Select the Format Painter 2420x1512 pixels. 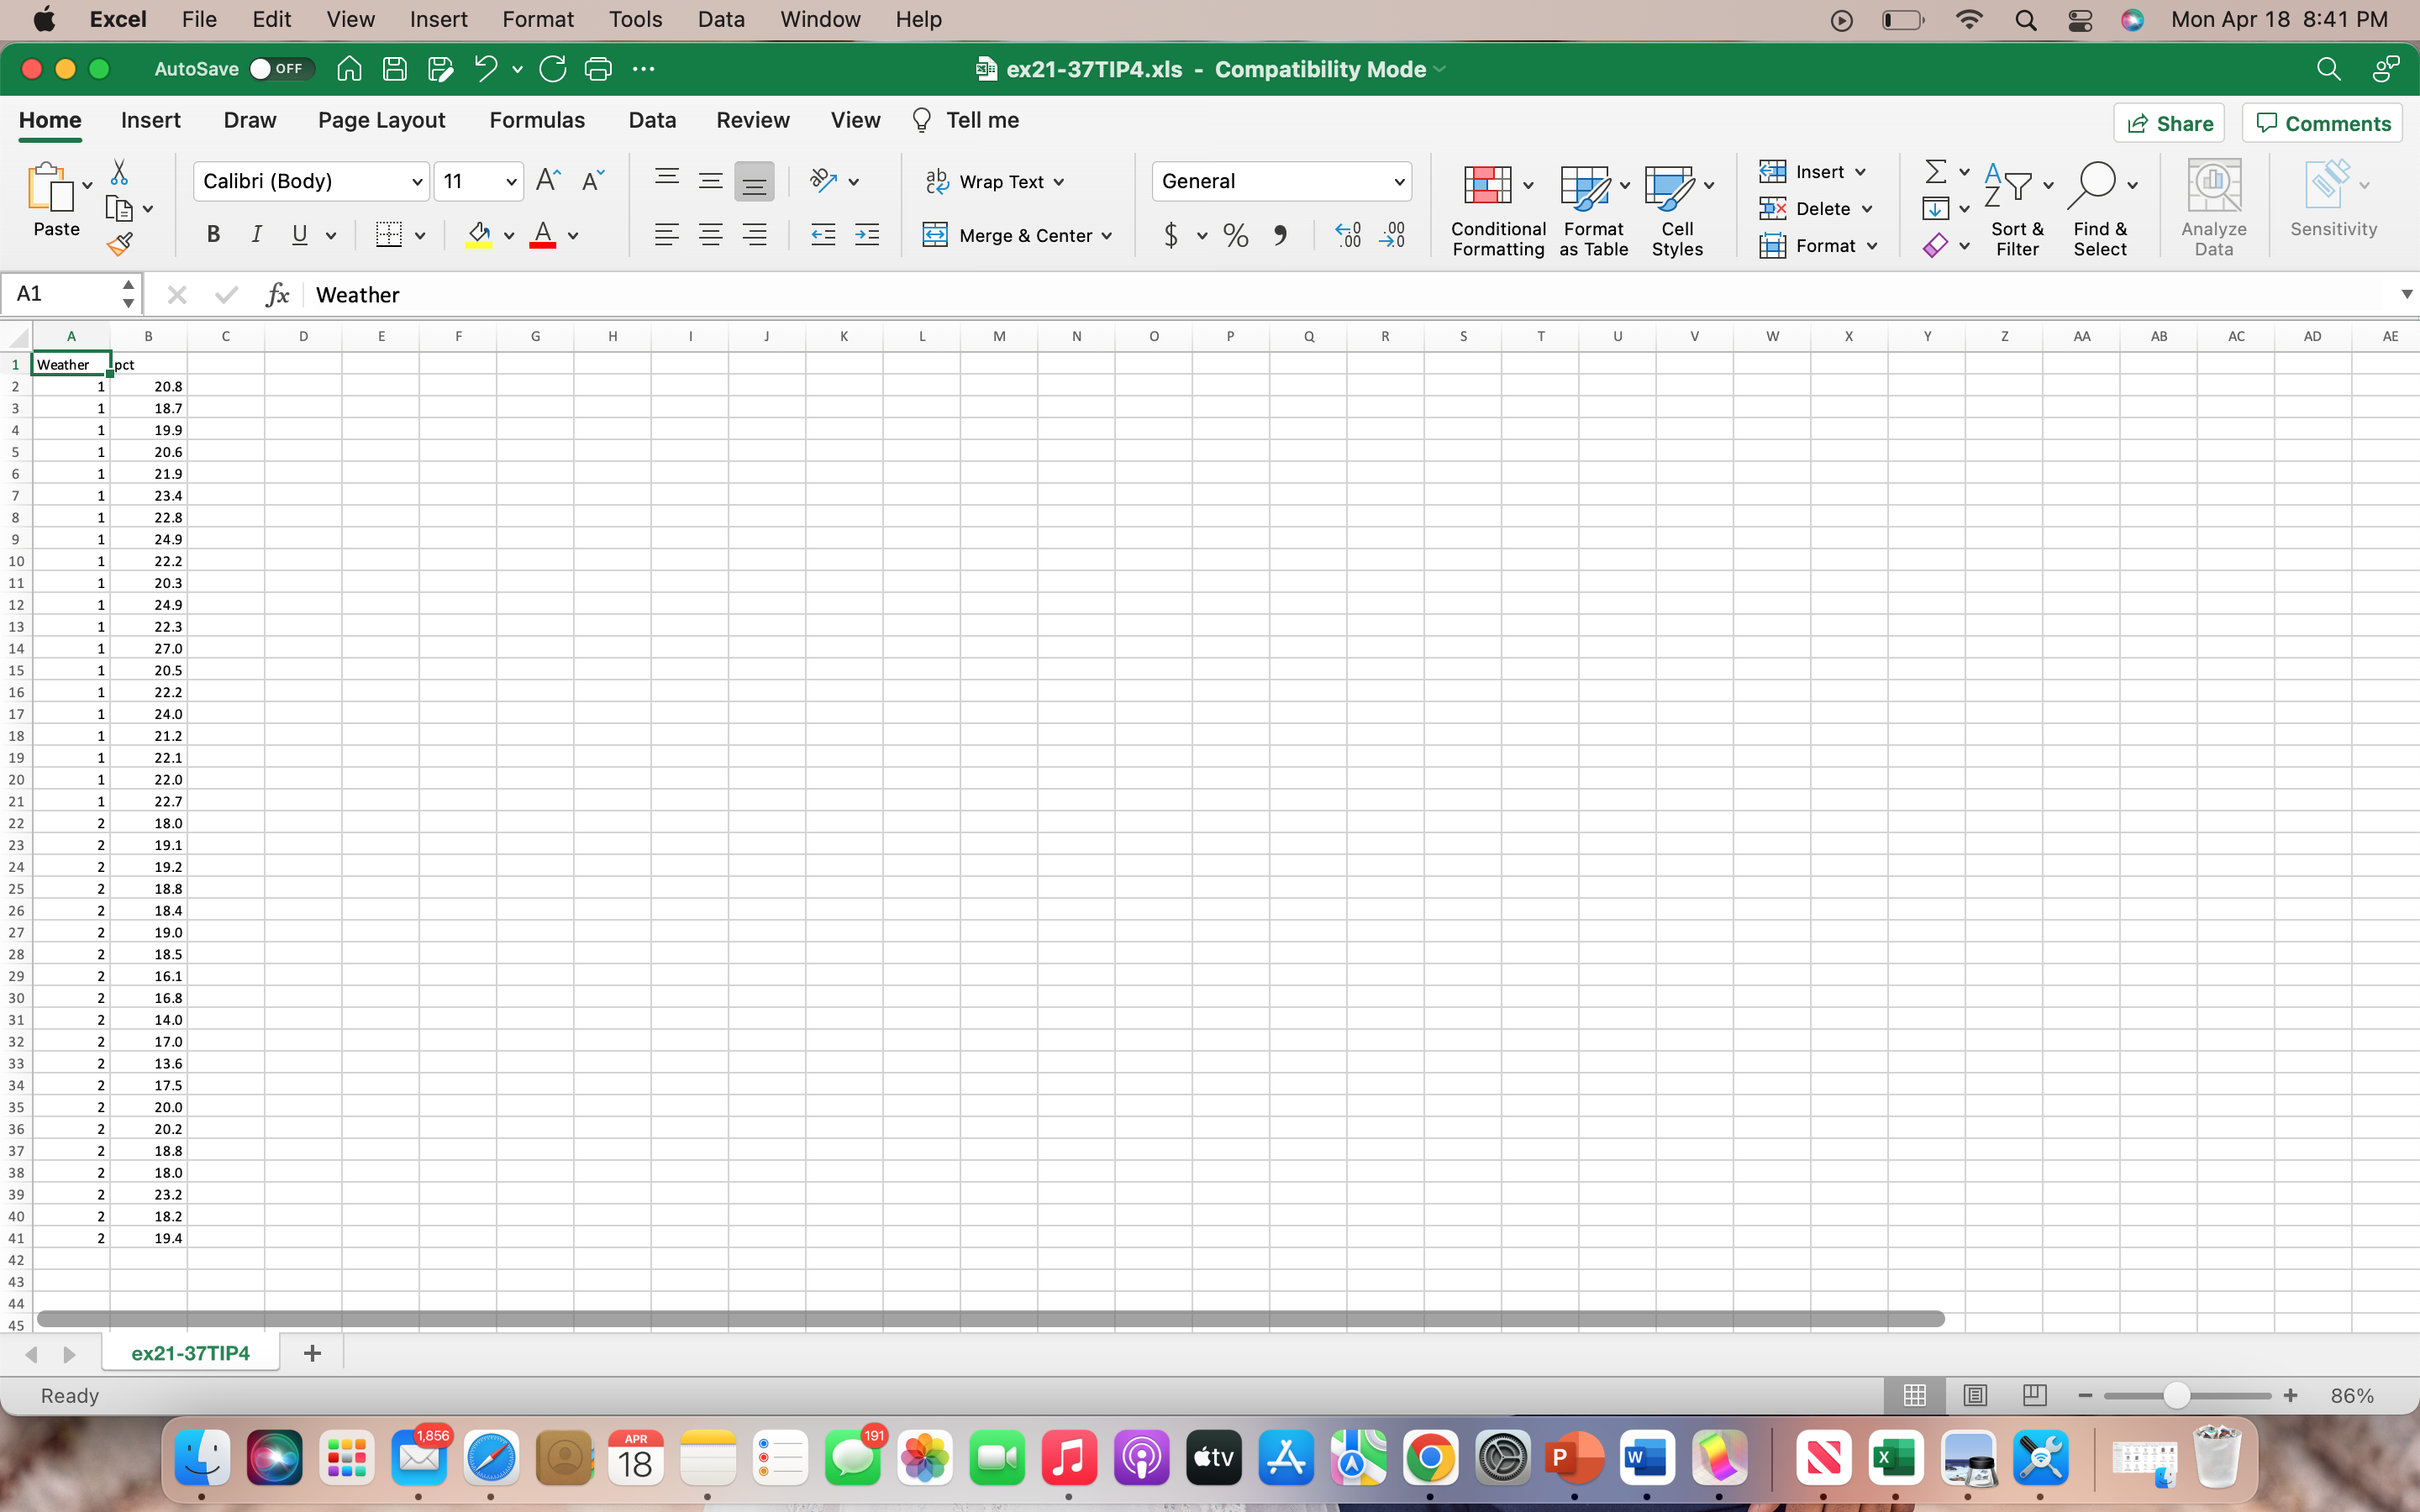pos(119,242)
